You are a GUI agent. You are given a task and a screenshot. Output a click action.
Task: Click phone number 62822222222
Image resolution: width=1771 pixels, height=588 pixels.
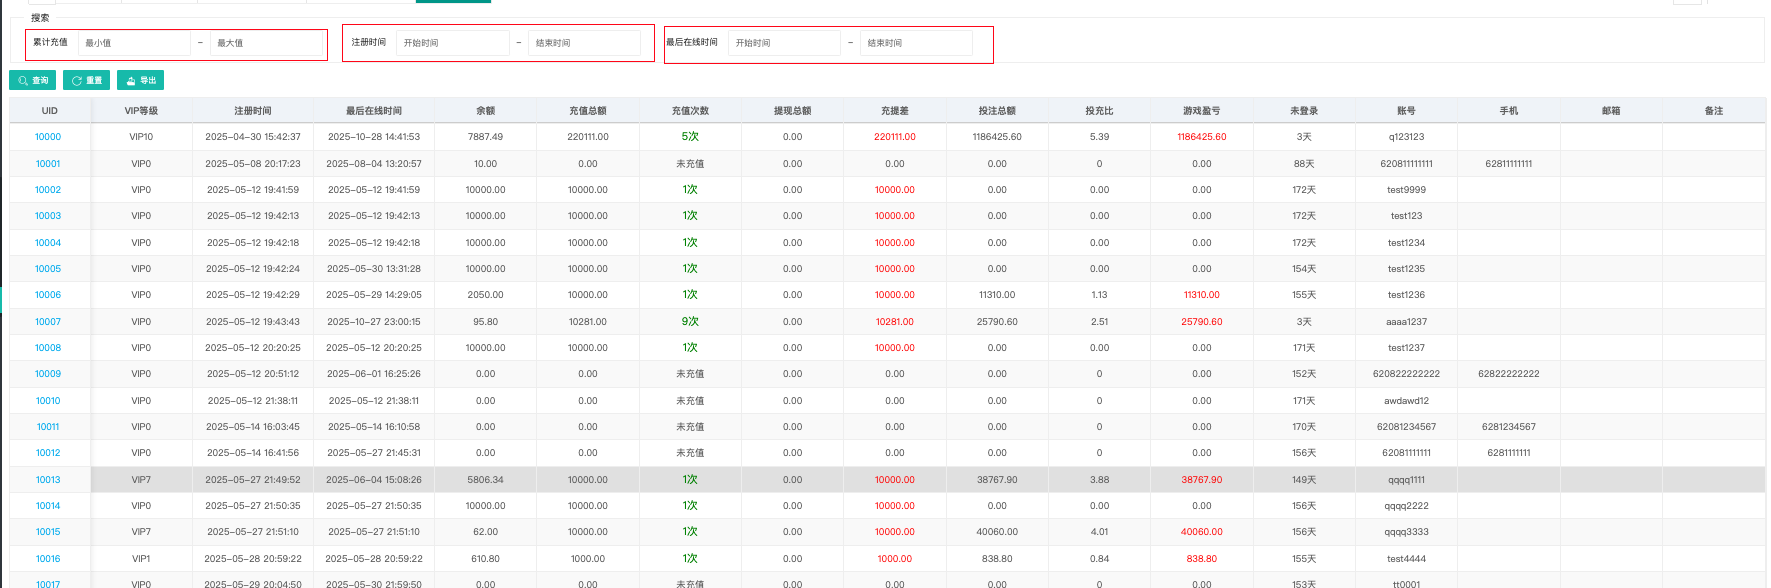pyautogui.click(x=1508, y=374)
